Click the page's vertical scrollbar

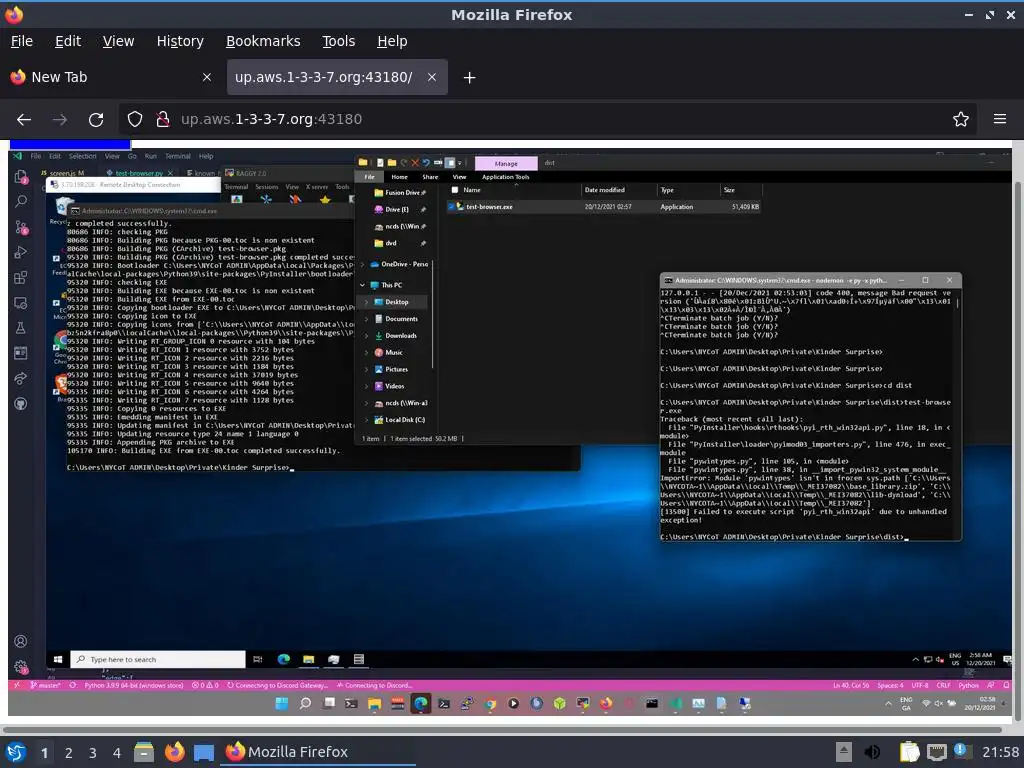click(x=1018, y=451)
